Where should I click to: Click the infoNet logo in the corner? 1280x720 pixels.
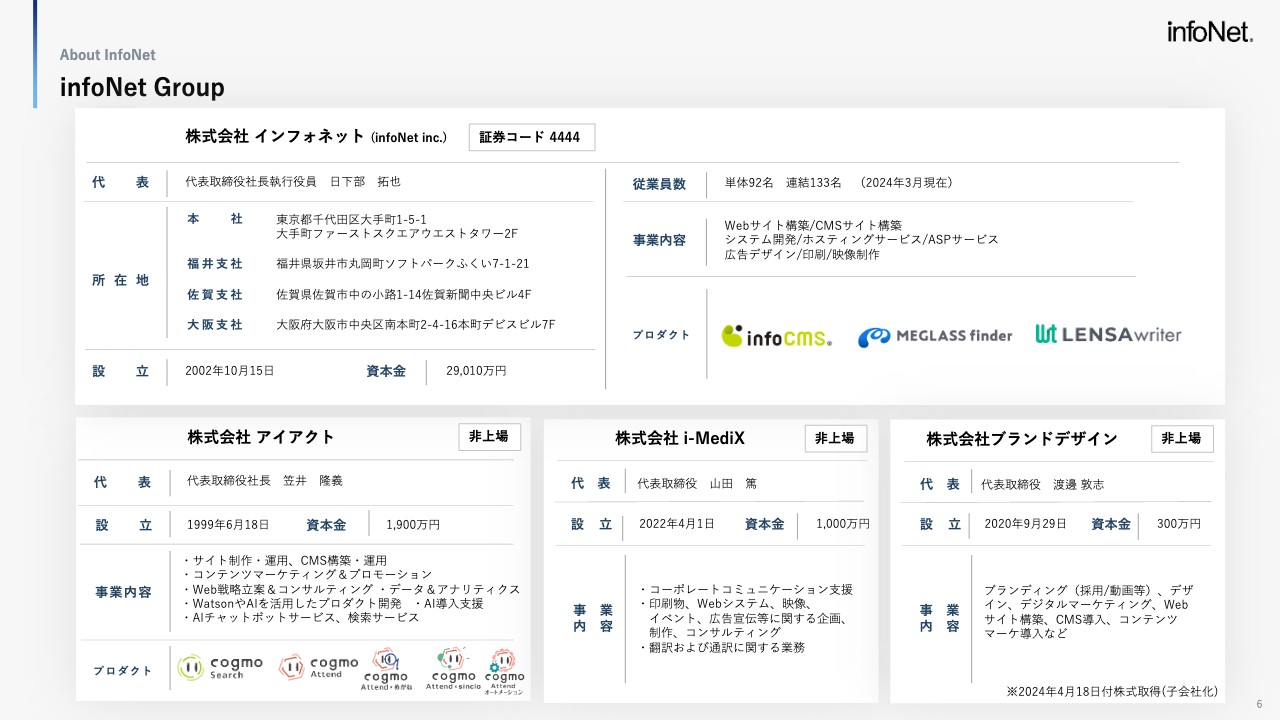(x=1210, y=30)
